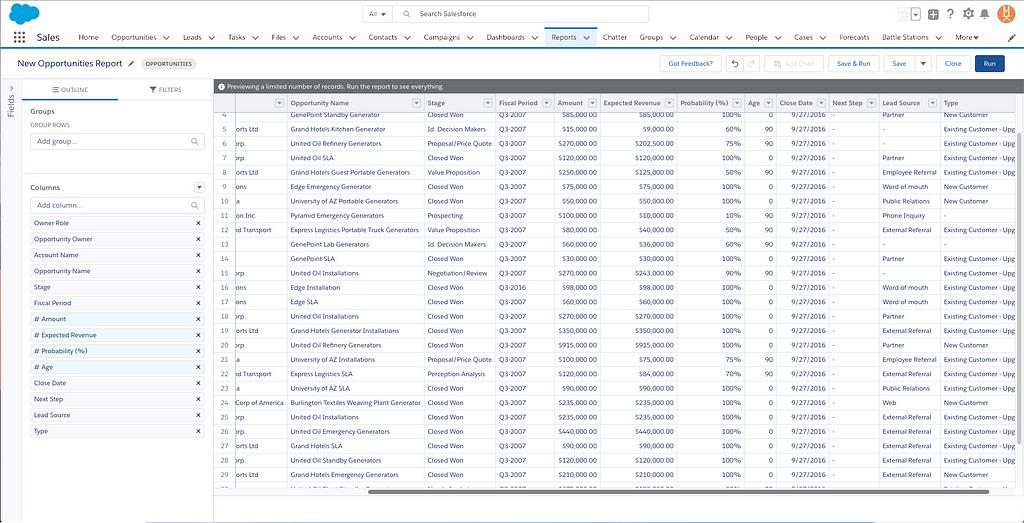Open the notifications bell
The width and height of the screenshot is (1024, 523).
[986, 14]
